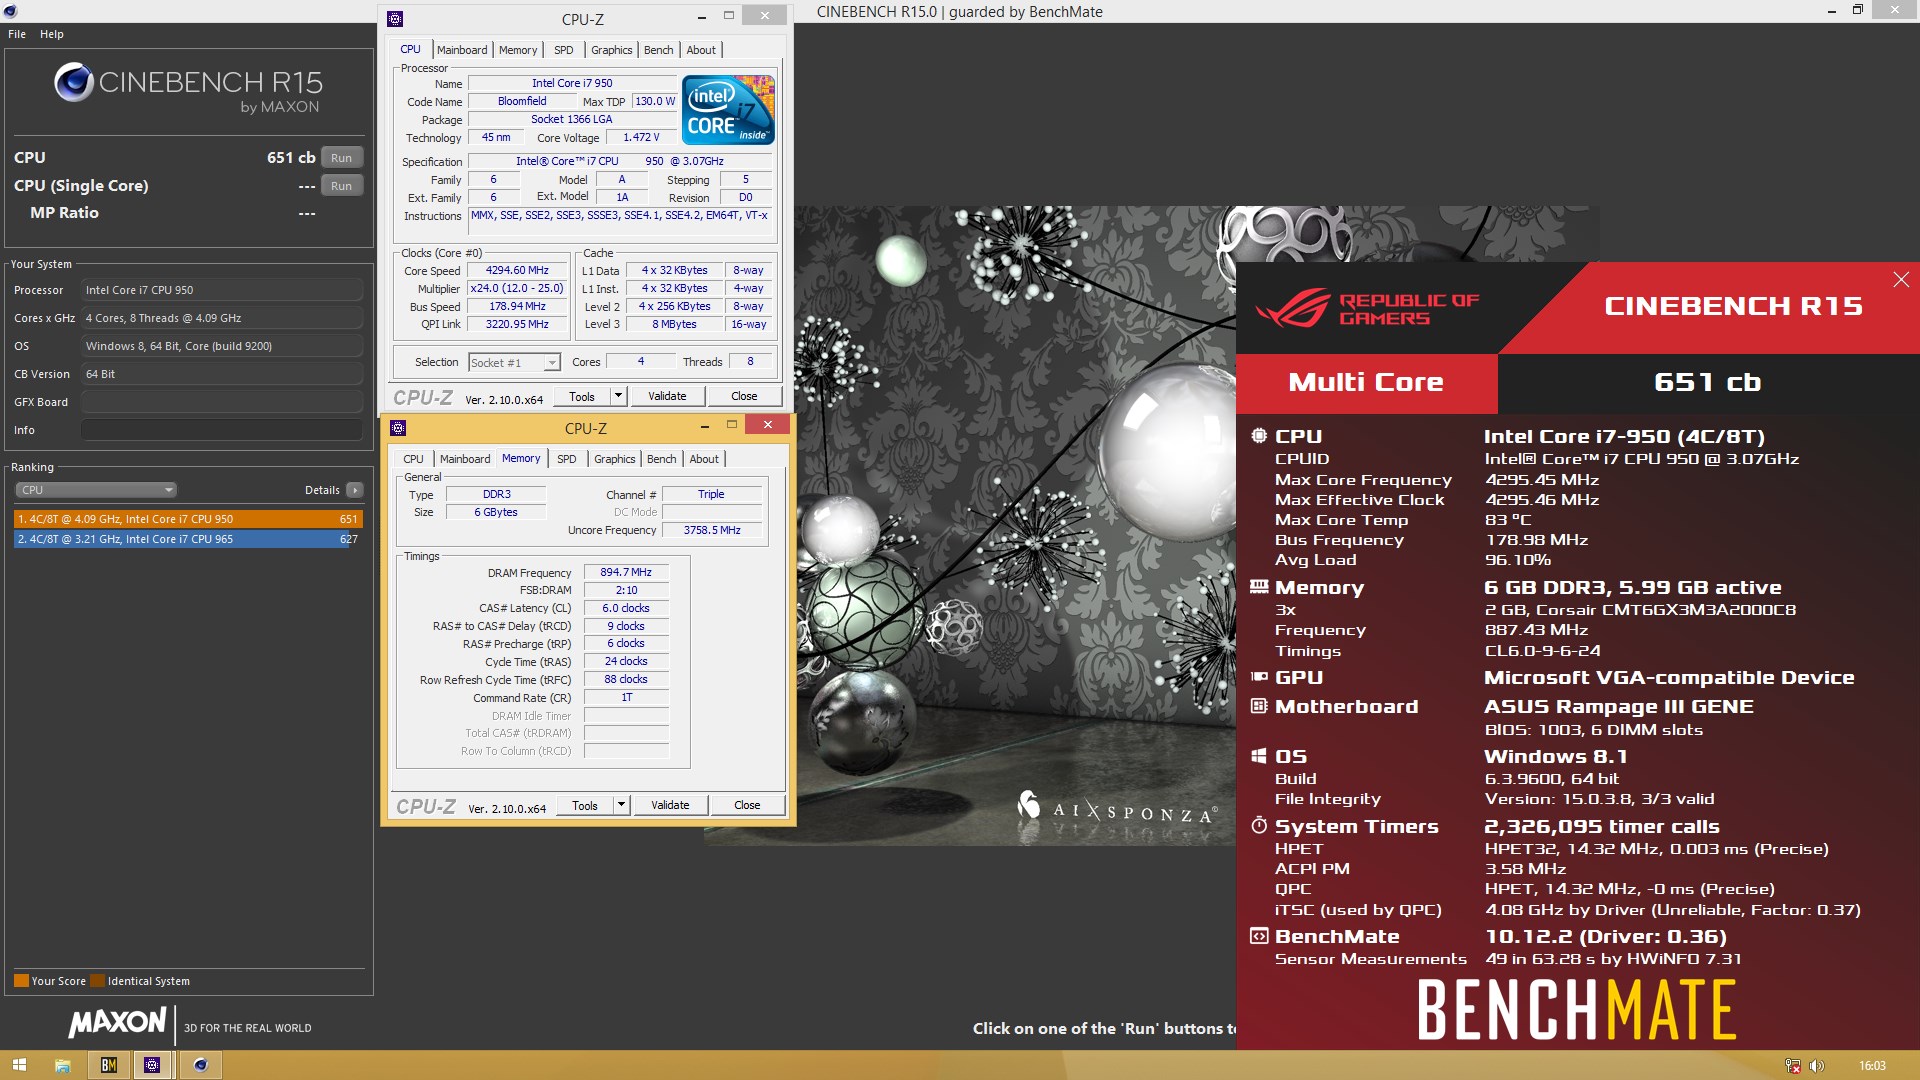Click the Cinebench app icon in taskbar
Viewport: 1920px width, 1080px height.
[x=200, y=1065]
